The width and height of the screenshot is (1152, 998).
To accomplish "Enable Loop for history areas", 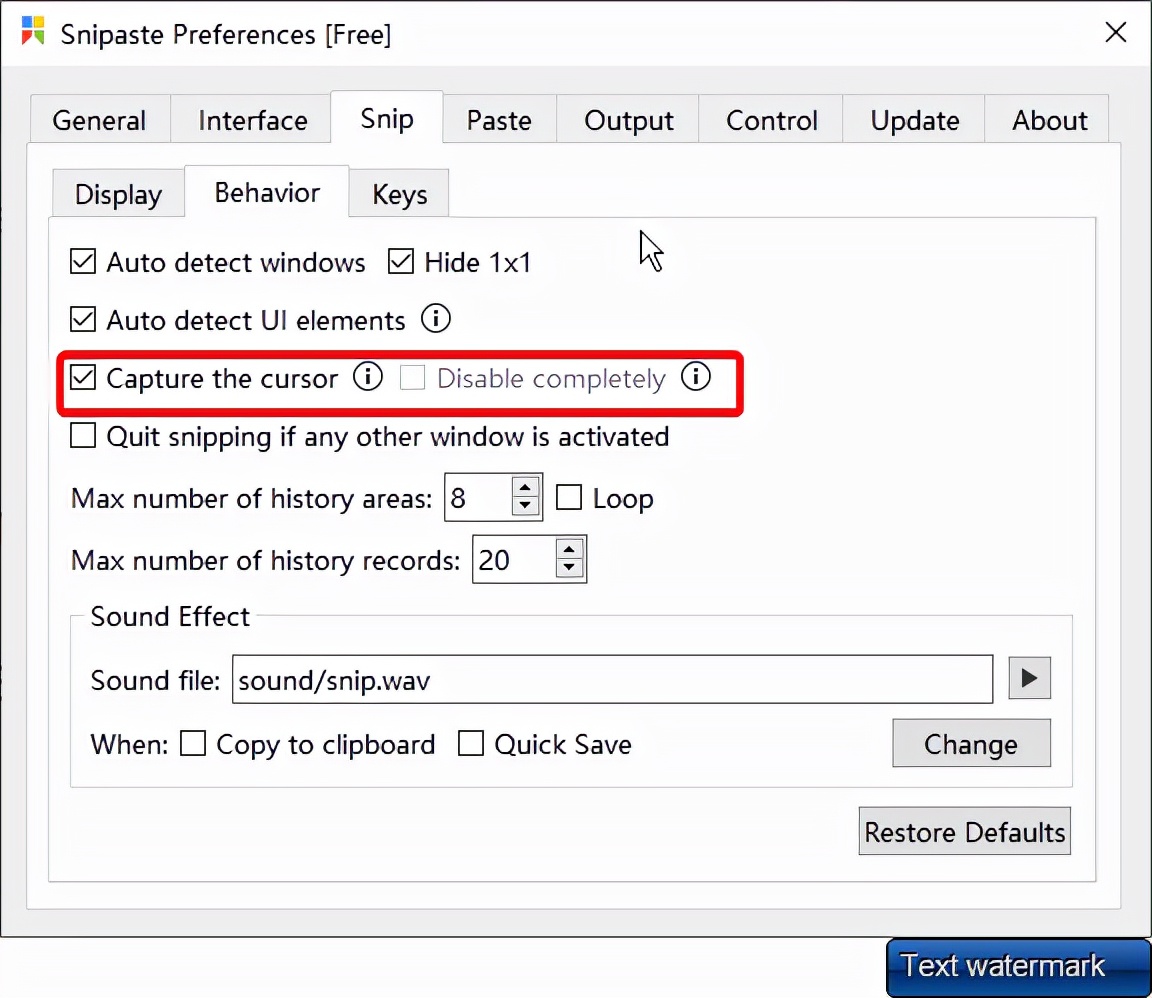I will [x=569, y=498].
